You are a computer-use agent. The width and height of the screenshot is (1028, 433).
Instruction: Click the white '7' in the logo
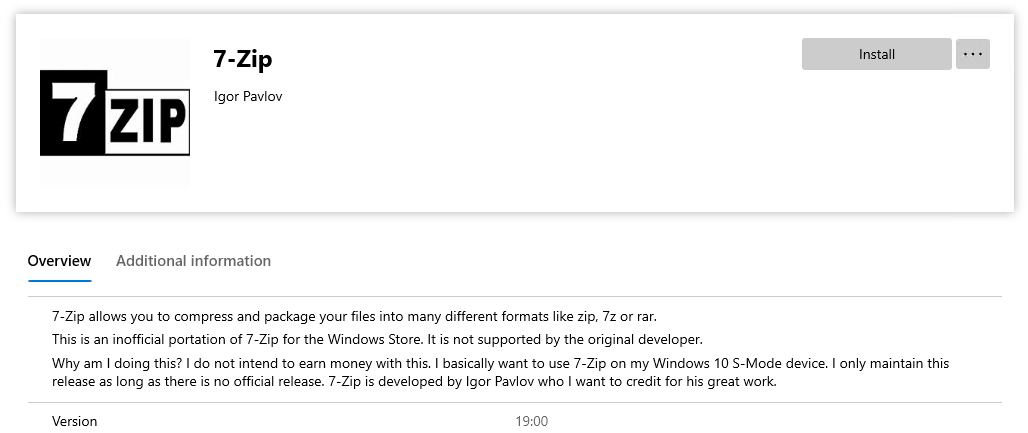(73, 112)
